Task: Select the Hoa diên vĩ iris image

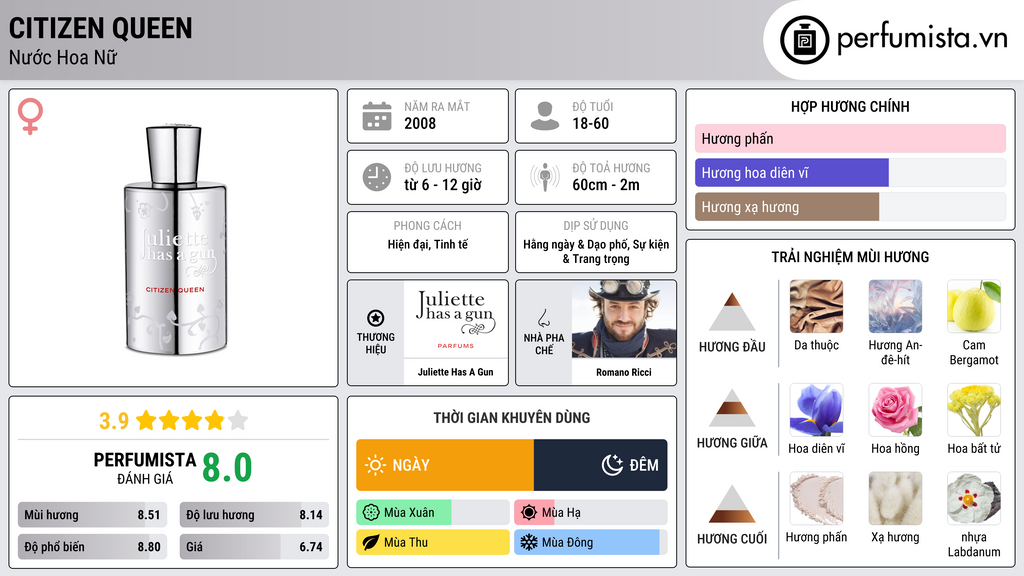Action: (816, 409)
